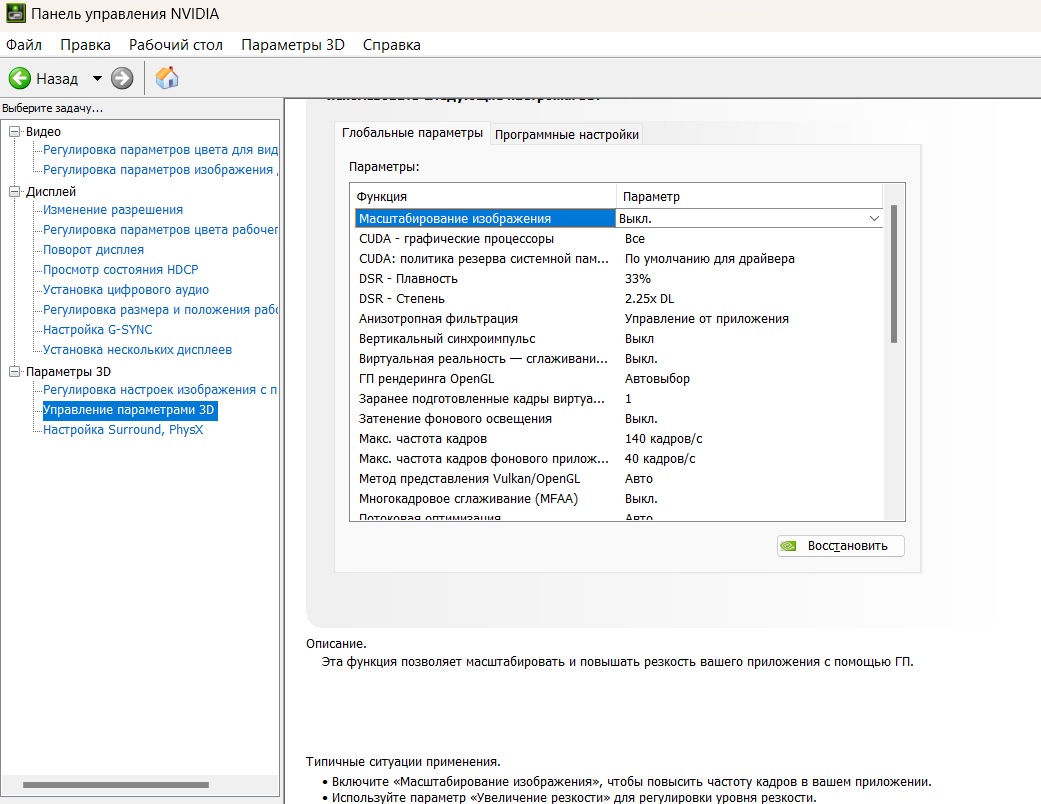1041x804 pixels.
Task: Open Установка нескольких дисплеев page
Action: tap(137, 349)
